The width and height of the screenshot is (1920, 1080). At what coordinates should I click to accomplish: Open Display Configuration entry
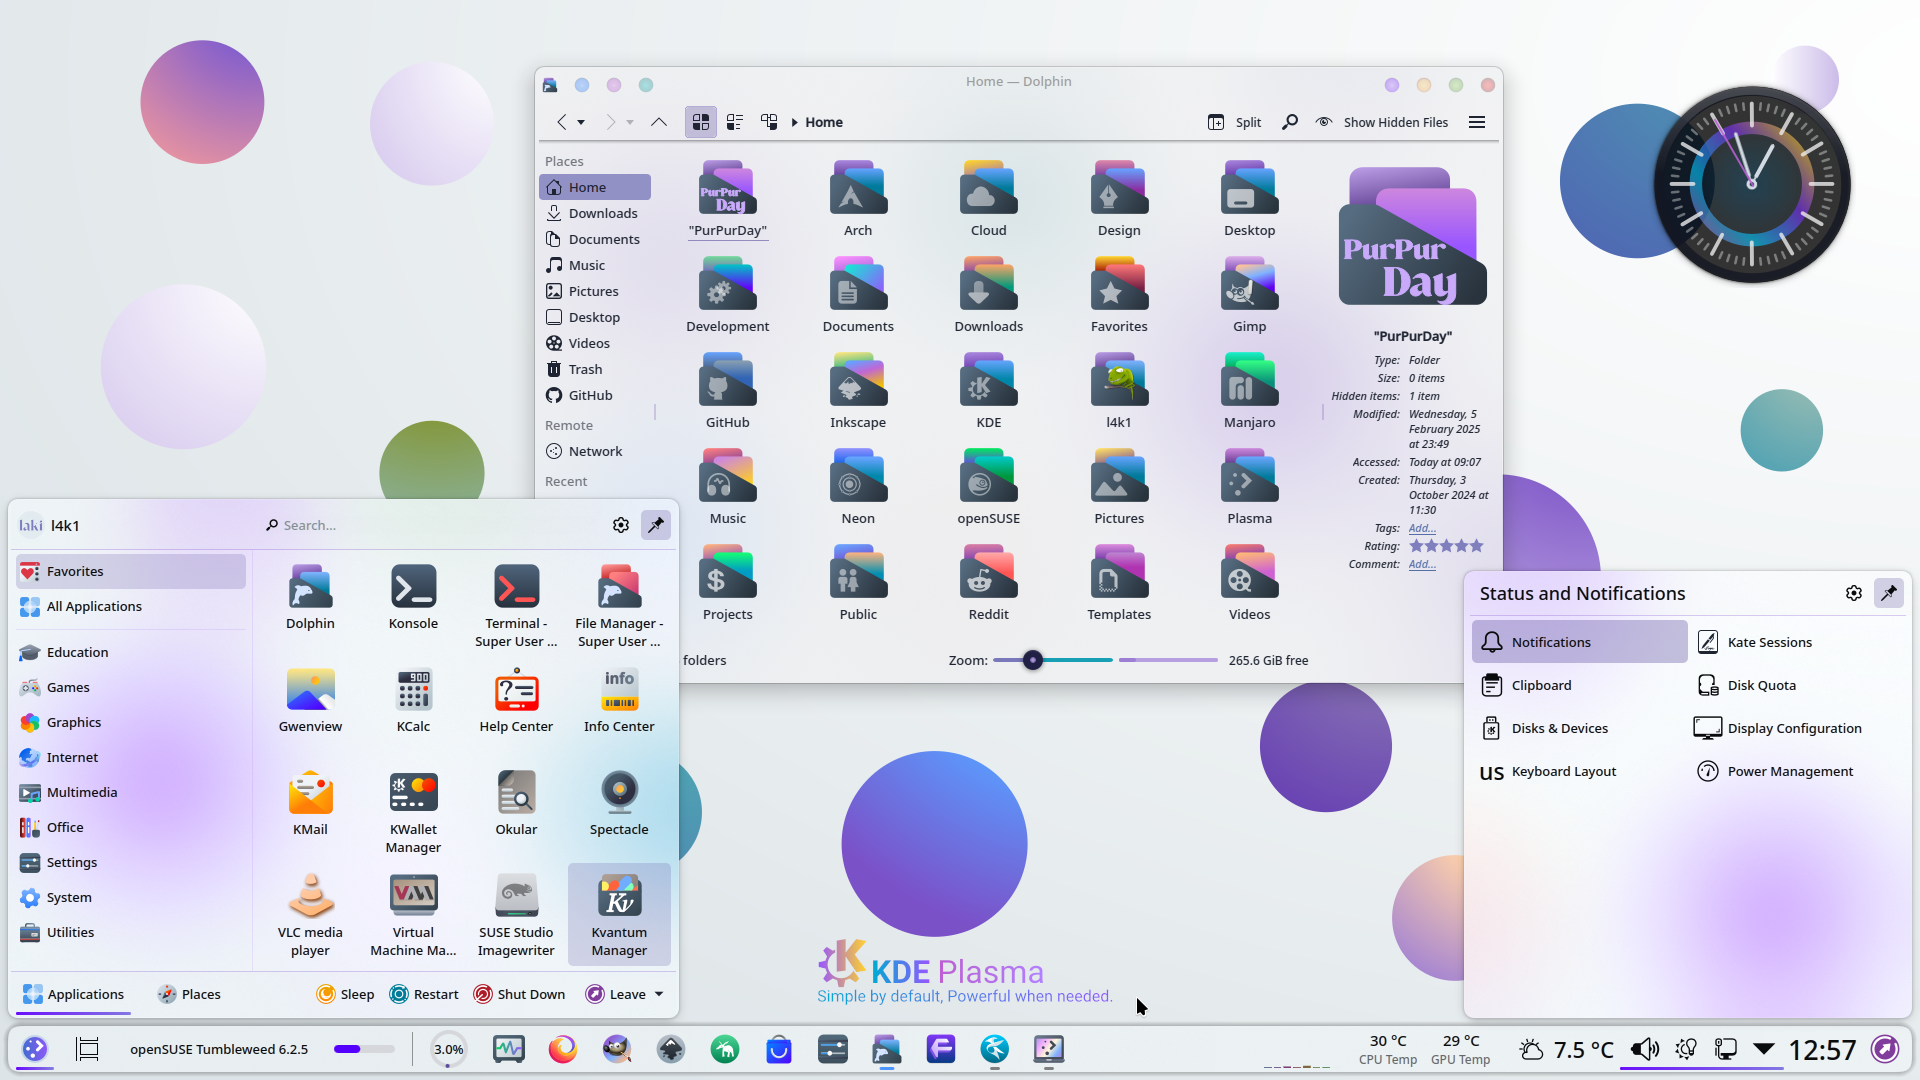pyautogui.click(x=1796, y=728)
